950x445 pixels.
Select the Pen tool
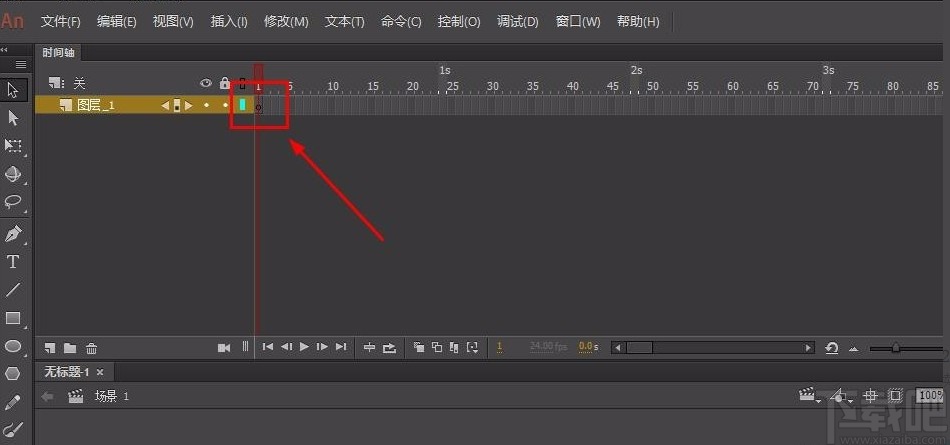point(13,233)
